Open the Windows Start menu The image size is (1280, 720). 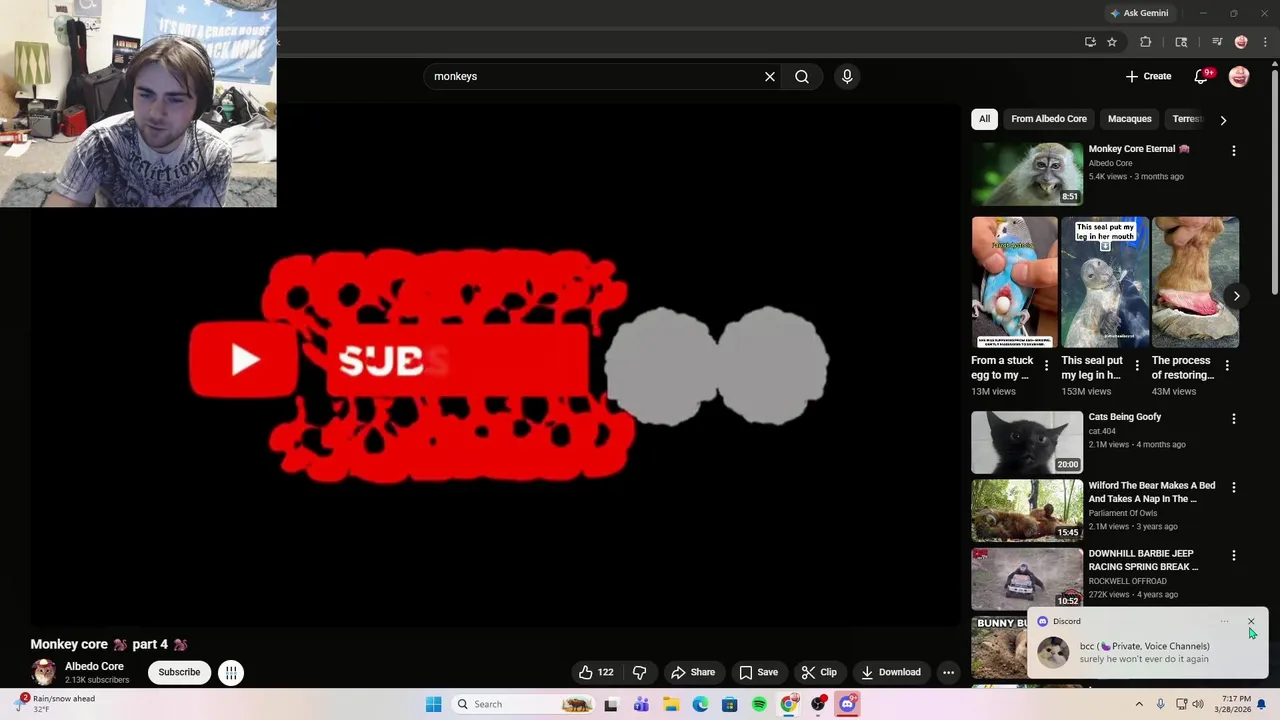(x=433, y=704)
